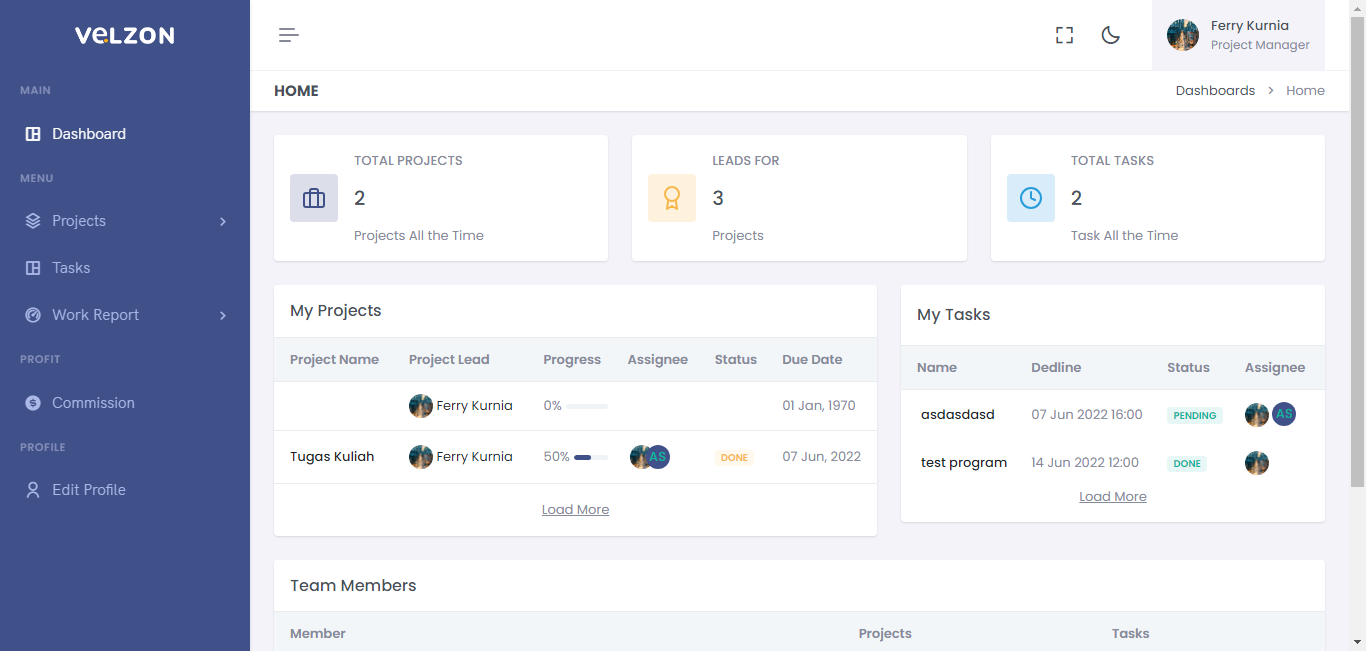Select Edit Profile in the sidebar
This screenshot has width=1366, height=651.
88,490
